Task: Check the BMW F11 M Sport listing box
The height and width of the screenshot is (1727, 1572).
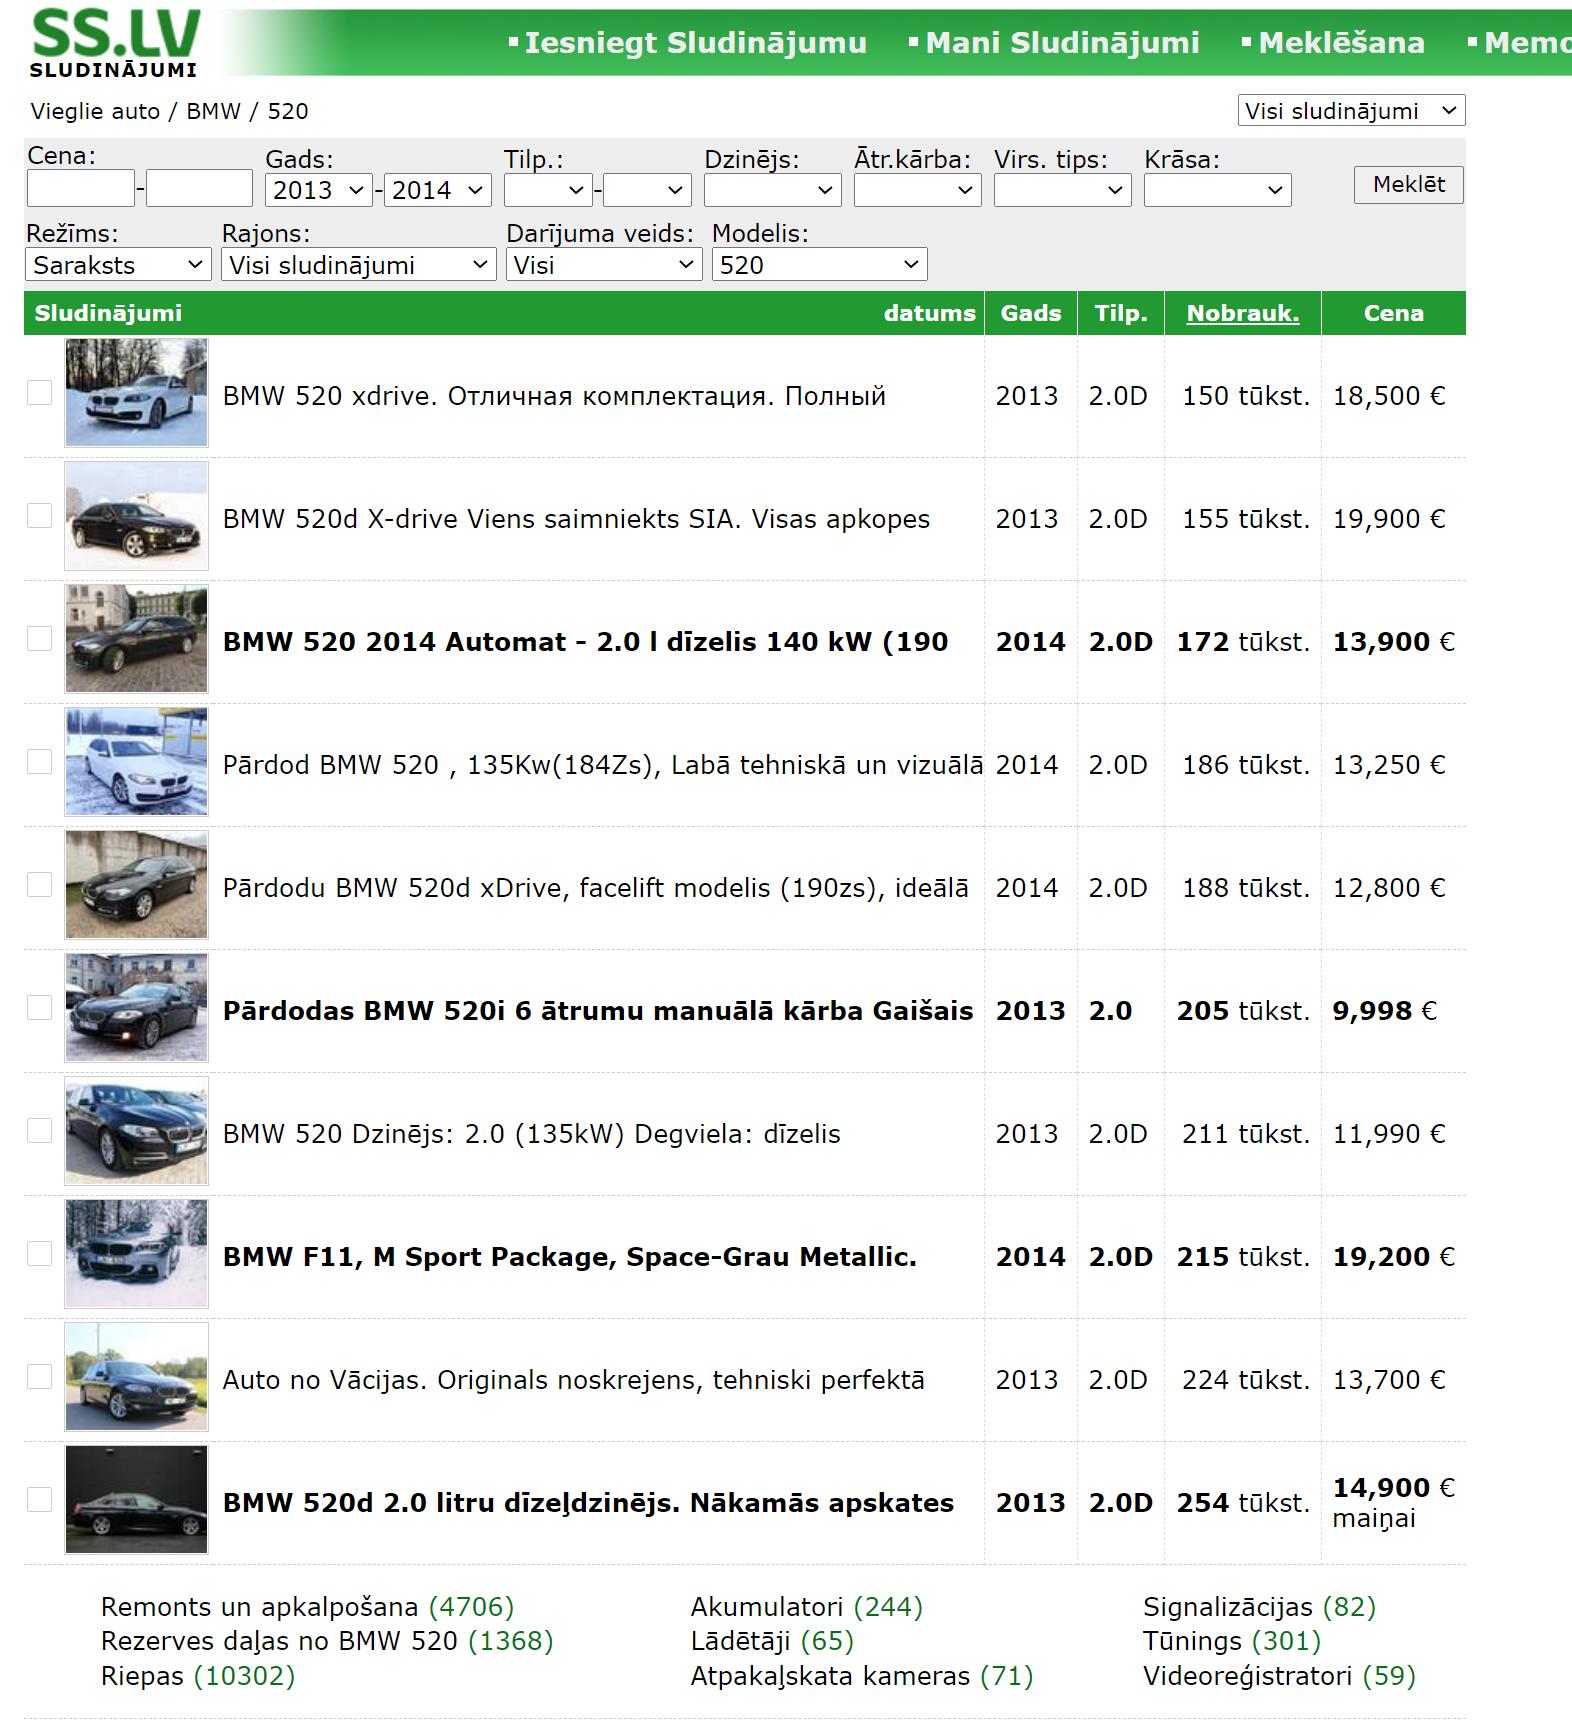Action: tap(39, 1254)
